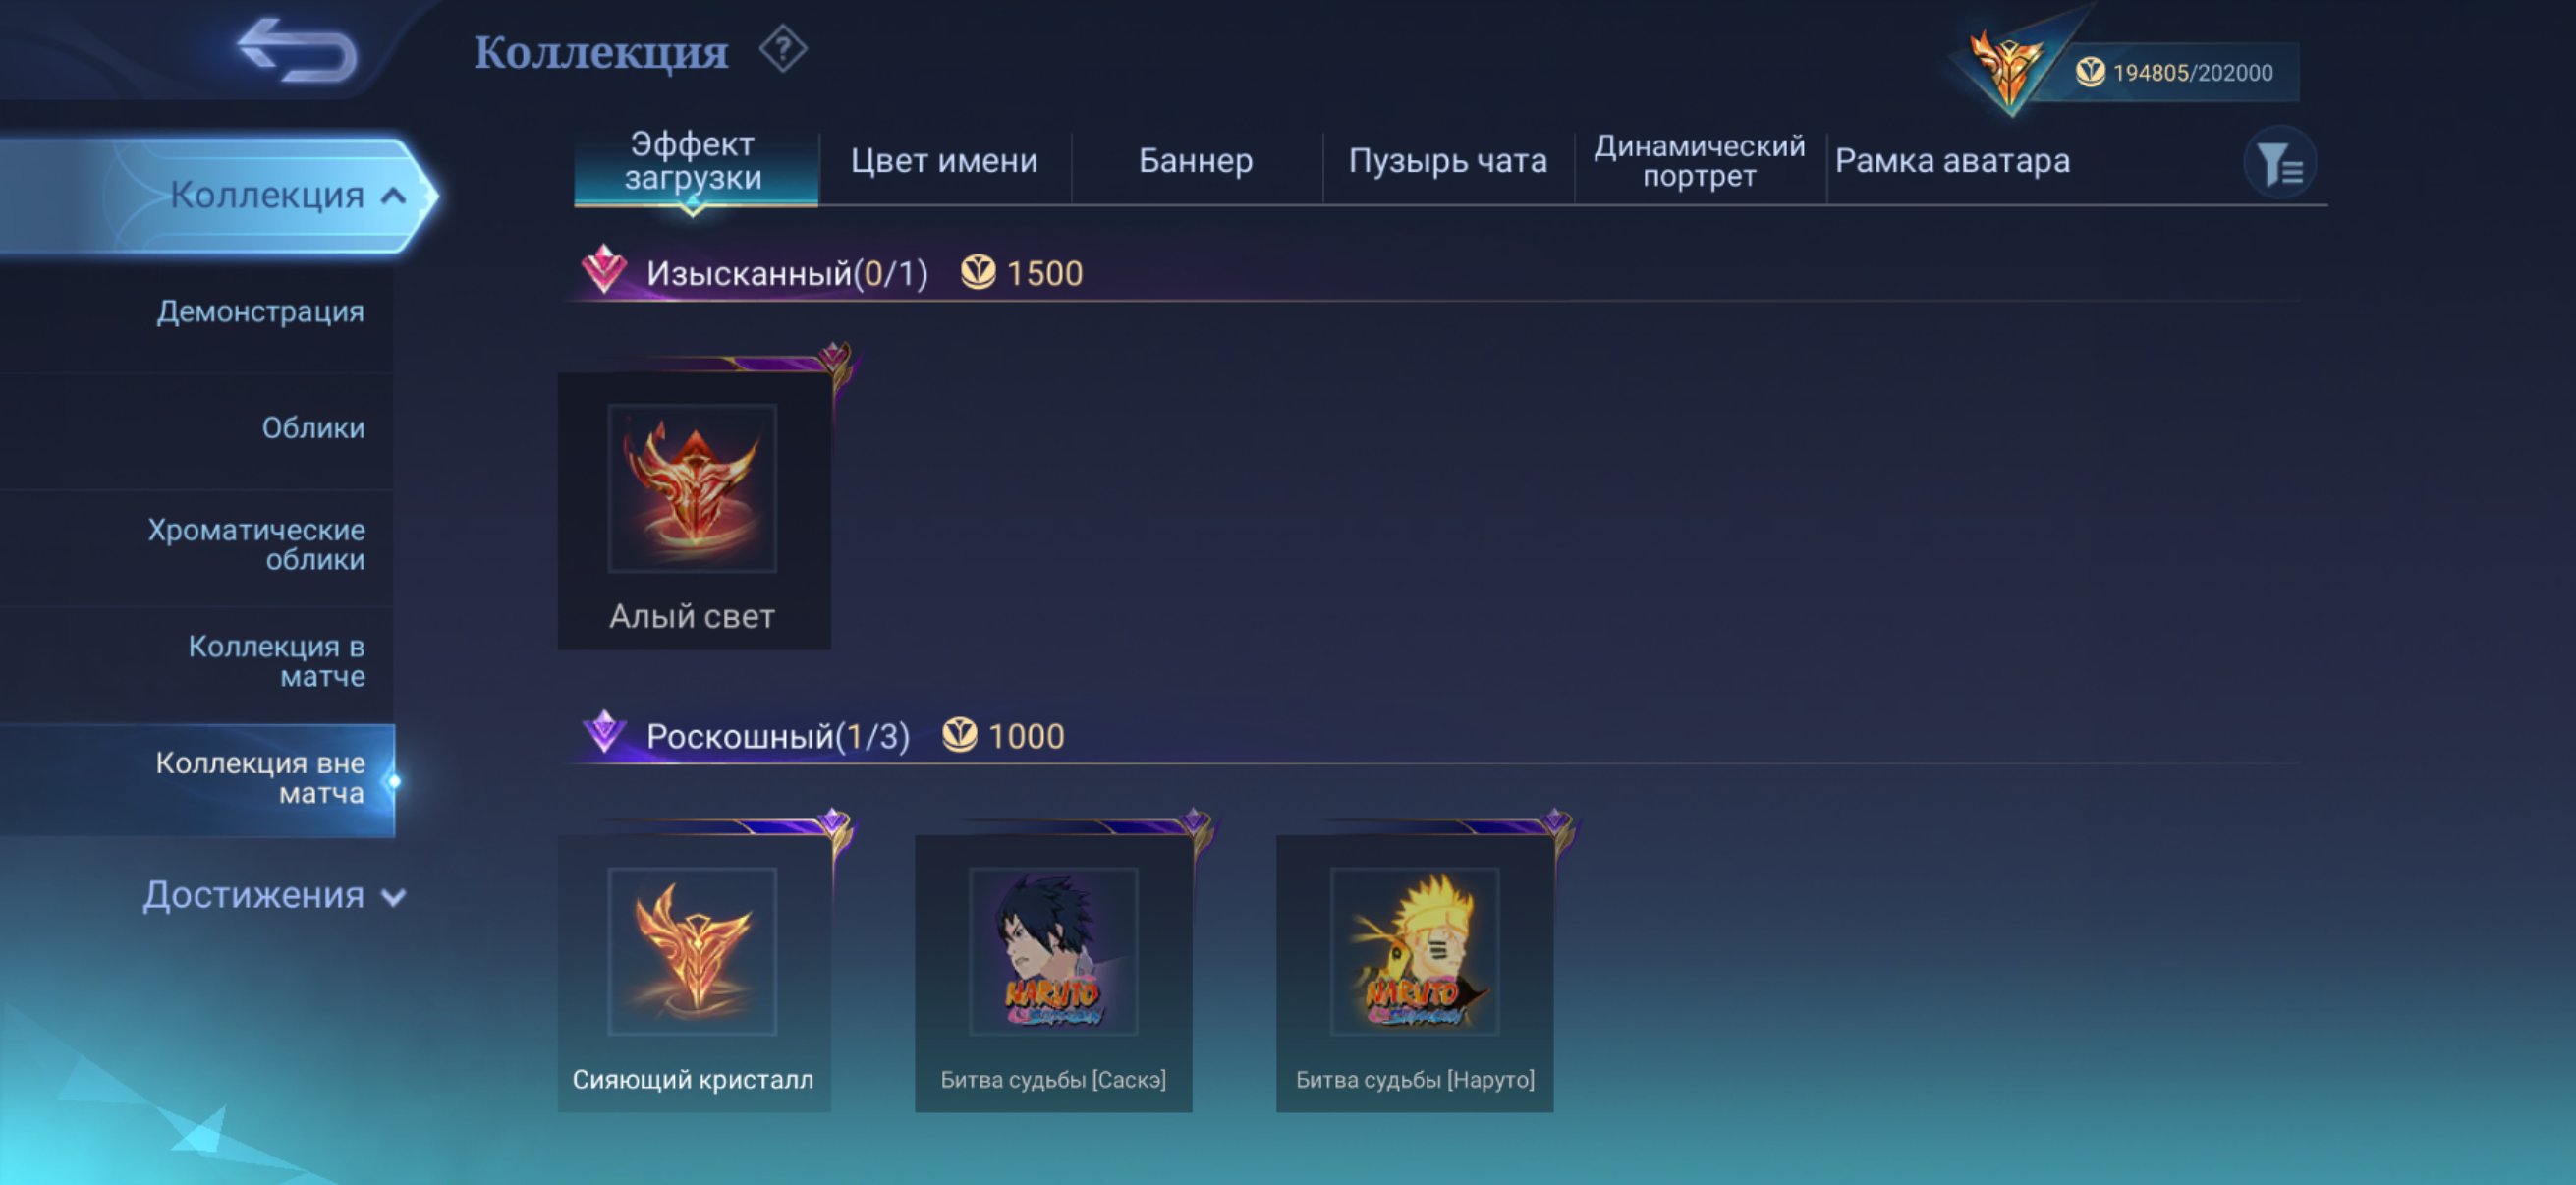This screenshot has width=2576, height=1185.
Task: Choose the Битва судьбы [Наруто] item
Action: (1414, 973)
